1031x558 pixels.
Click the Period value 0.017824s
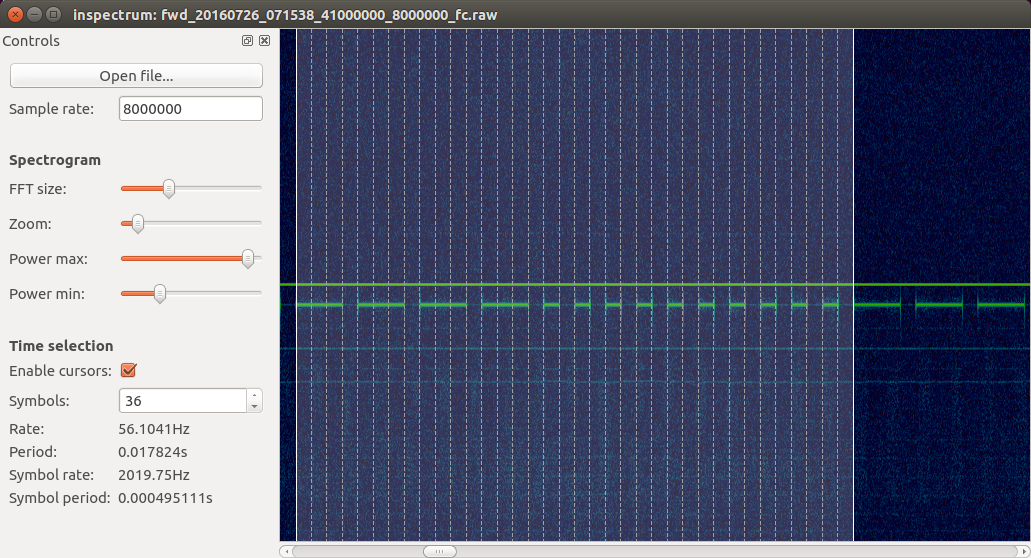(x=153, y=452)
